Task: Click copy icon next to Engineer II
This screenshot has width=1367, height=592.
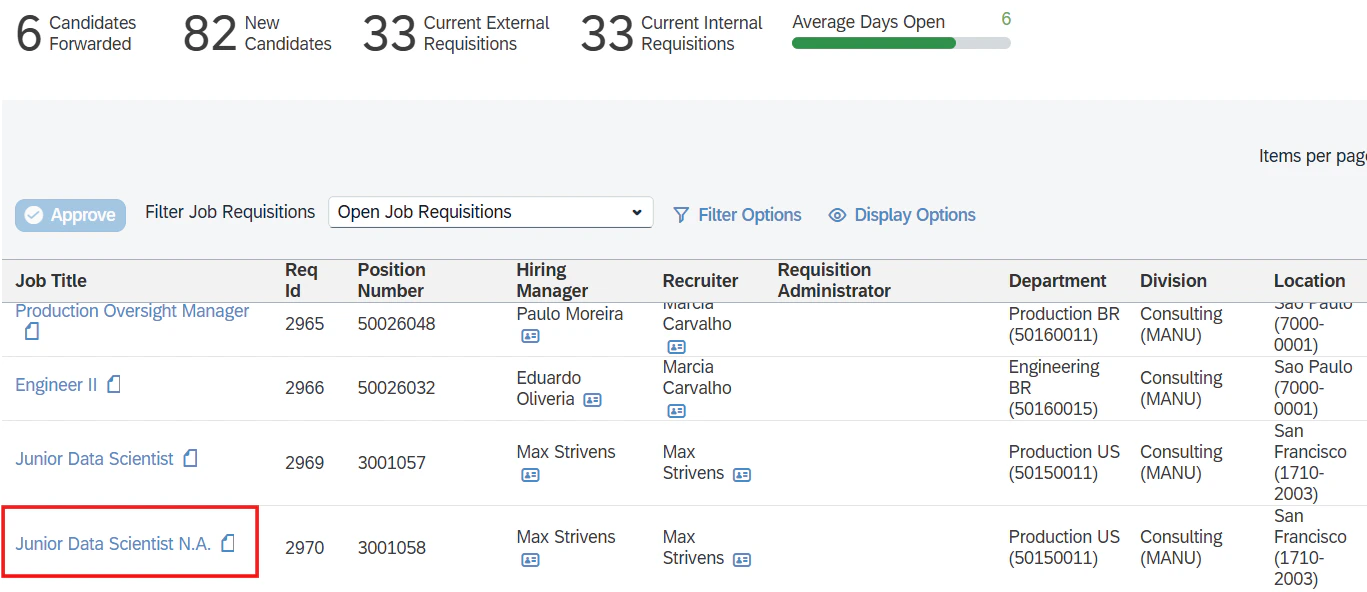Action: coord(112,383)
